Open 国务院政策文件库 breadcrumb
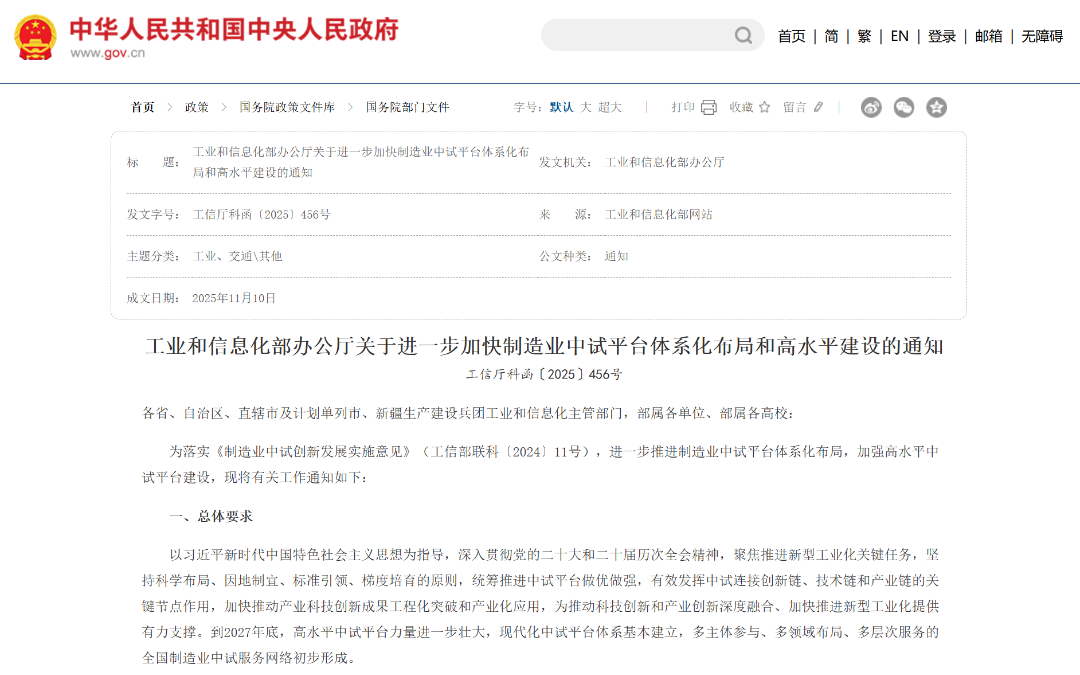1080x675 pixels. click(287, 107)
